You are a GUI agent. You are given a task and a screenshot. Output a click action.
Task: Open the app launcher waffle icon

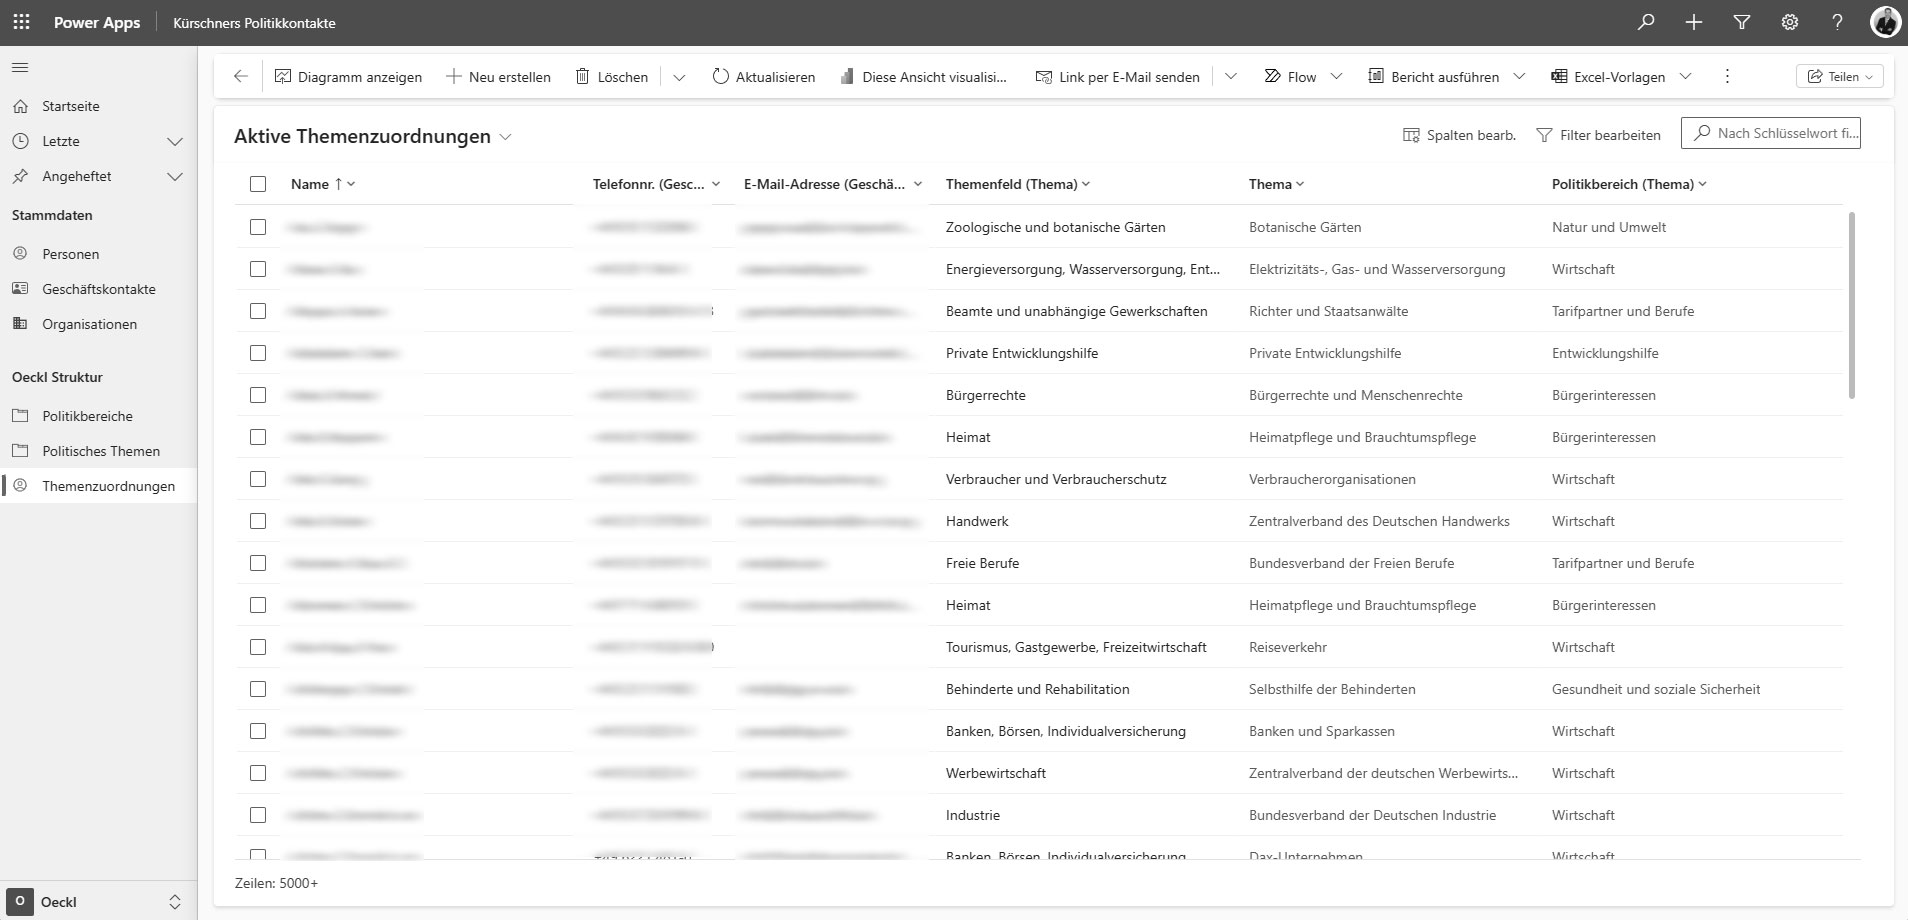pos(21,22)
